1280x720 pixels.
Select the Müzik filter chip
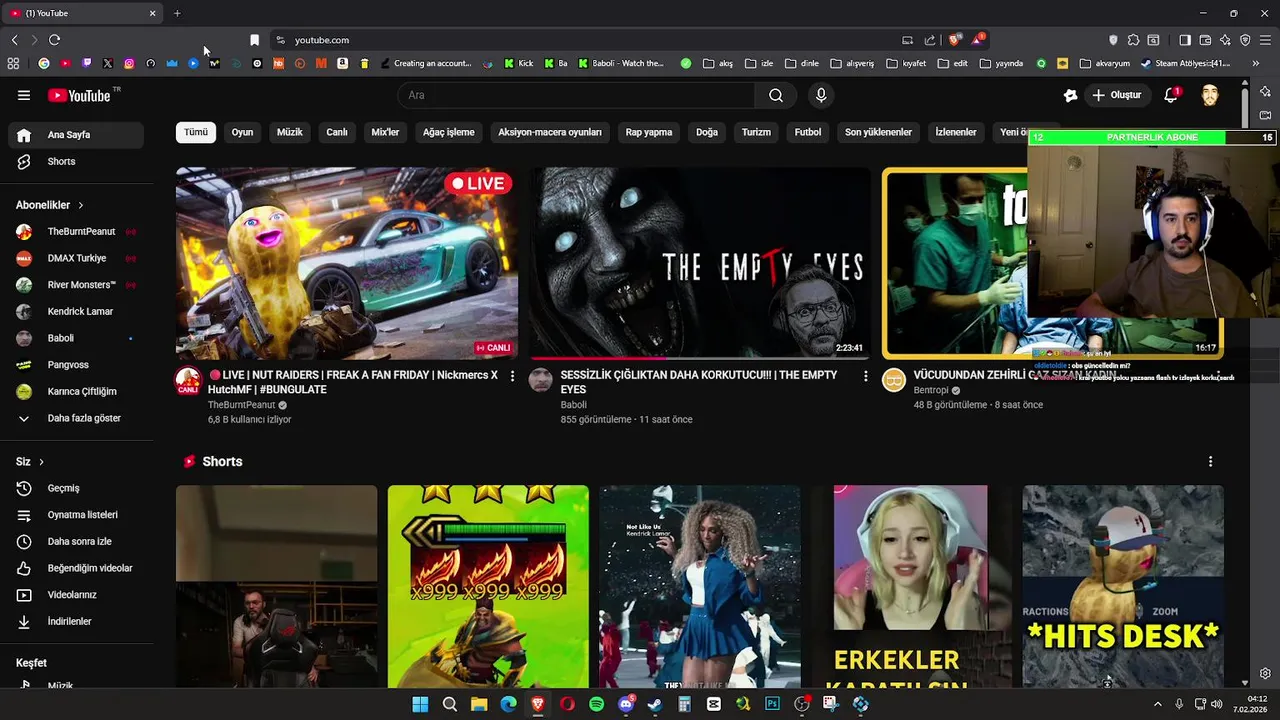click(x=290, y=132)
